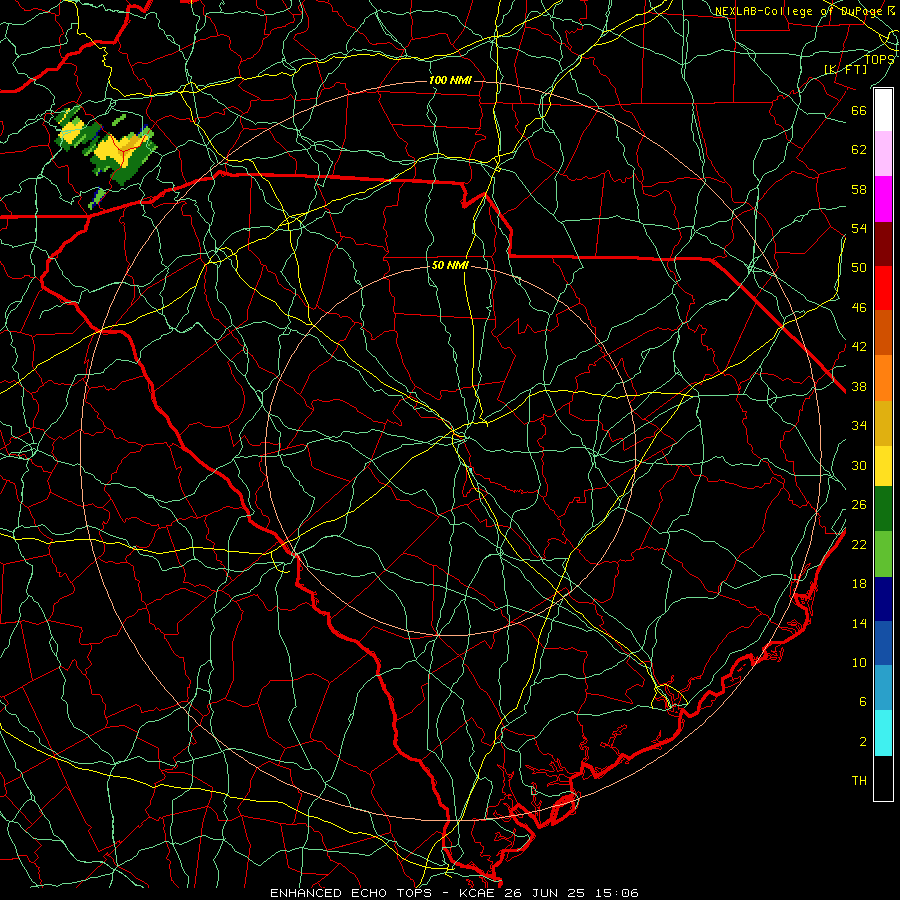Click the burnt orange-brown legend swatch
This screenshot has width=900, height=900.
pos(883,333)
